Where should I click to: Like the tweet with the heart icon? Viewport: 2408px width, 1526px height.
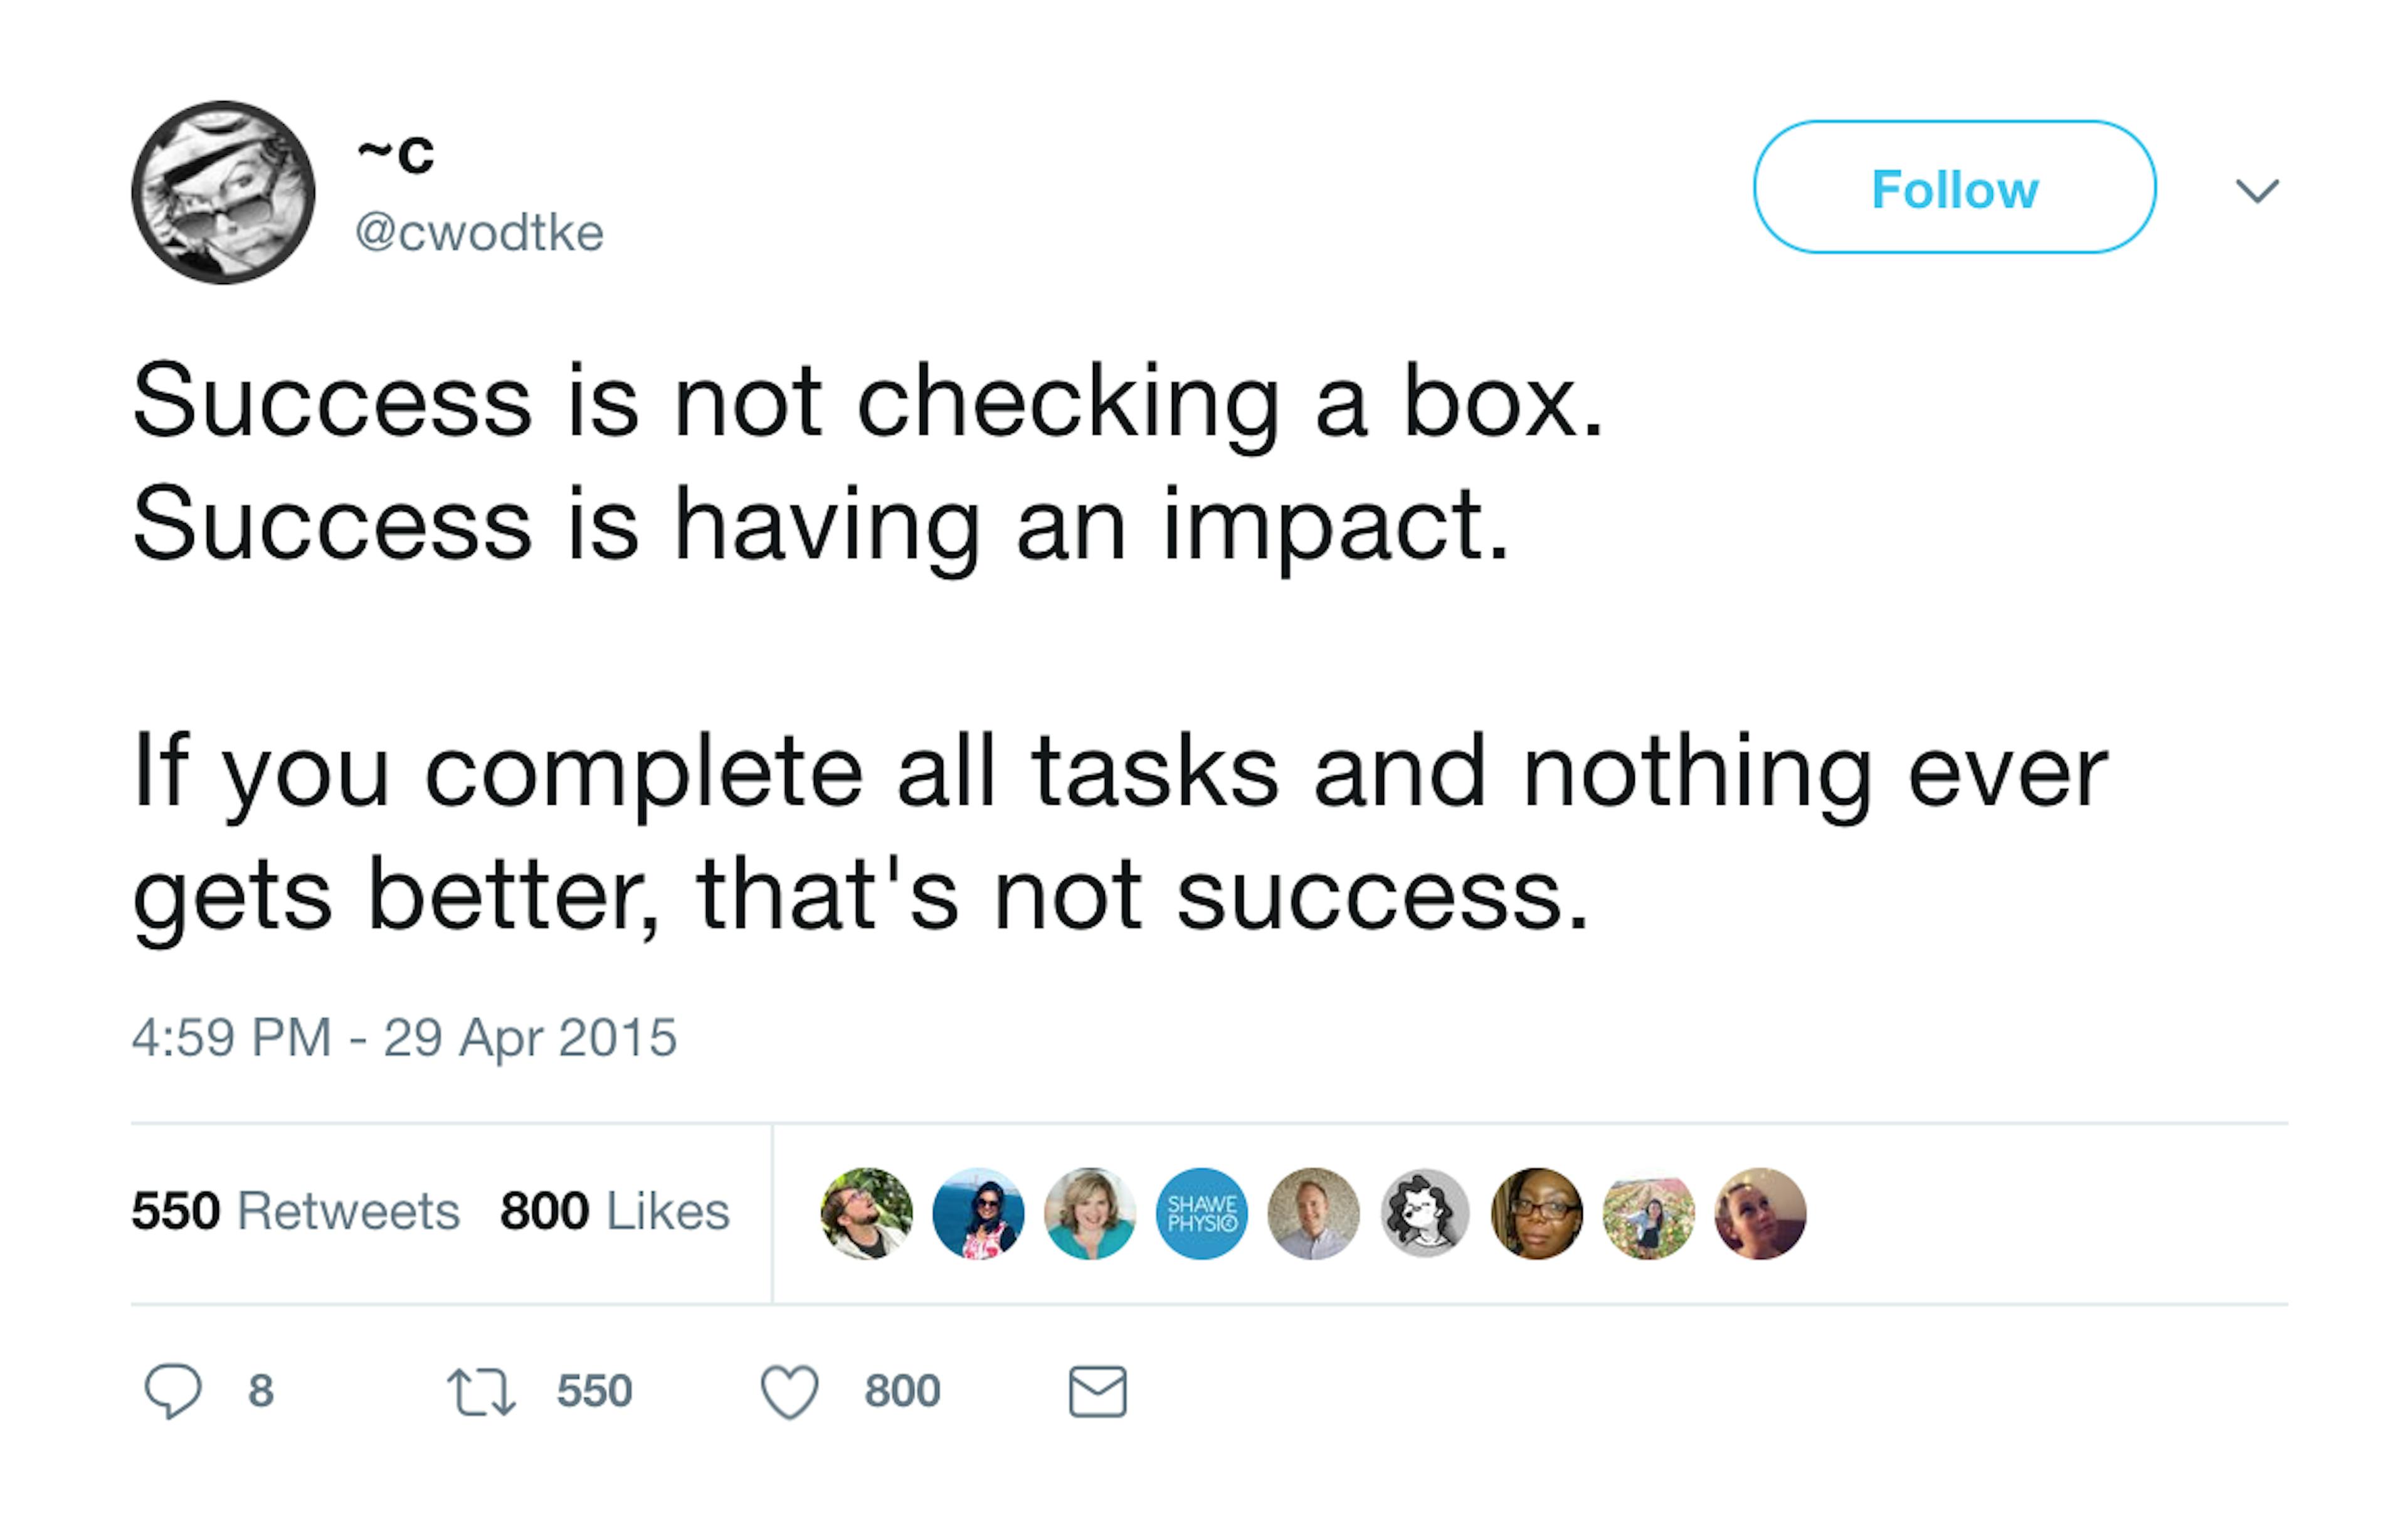790,1392
